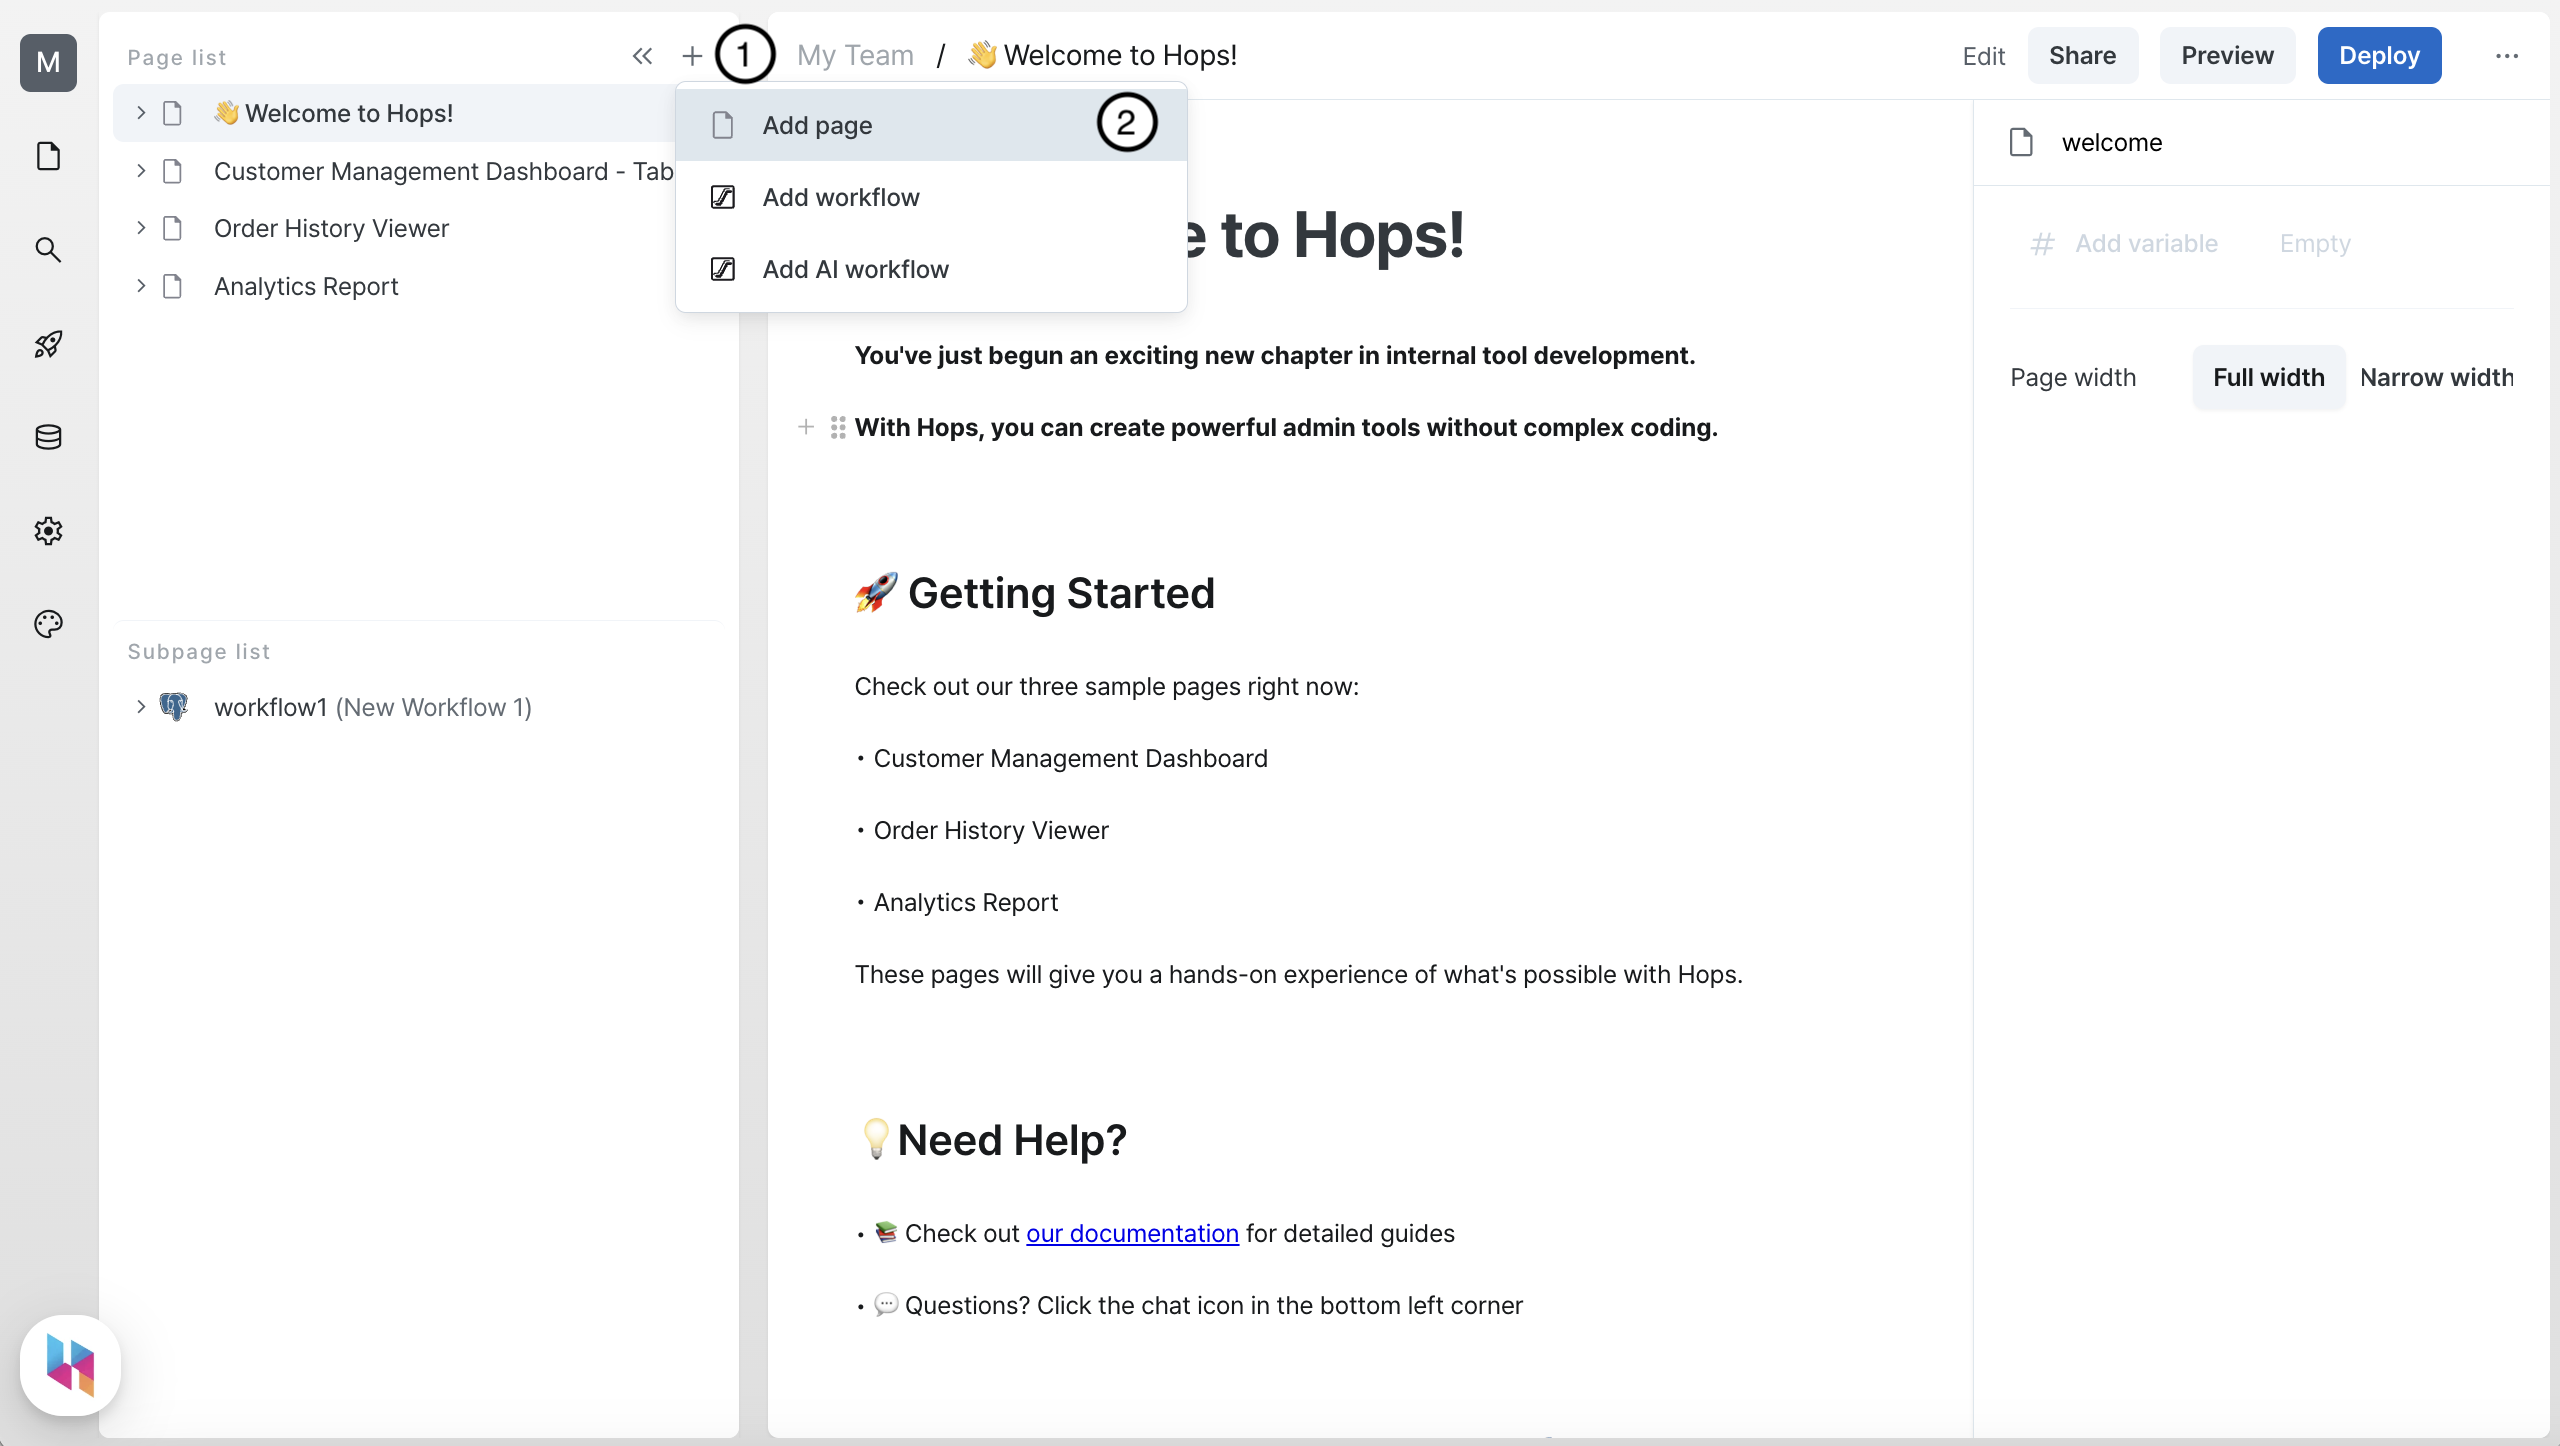Open the three-dot more options menu
Image resolution: width=2560 pixels, height=1446 pixels.
(x=2507, y=56)
